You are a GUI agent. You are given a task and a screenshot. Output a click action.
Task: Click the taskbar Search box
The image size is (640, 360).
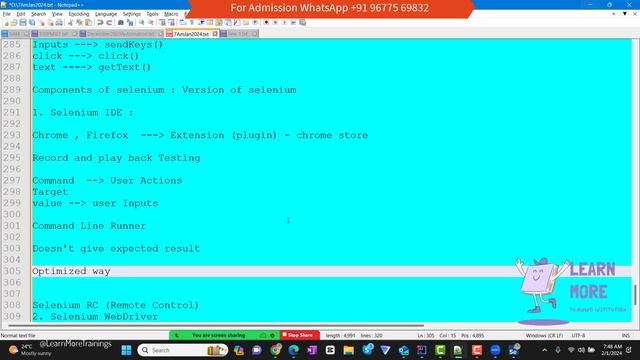pos(183,350)
